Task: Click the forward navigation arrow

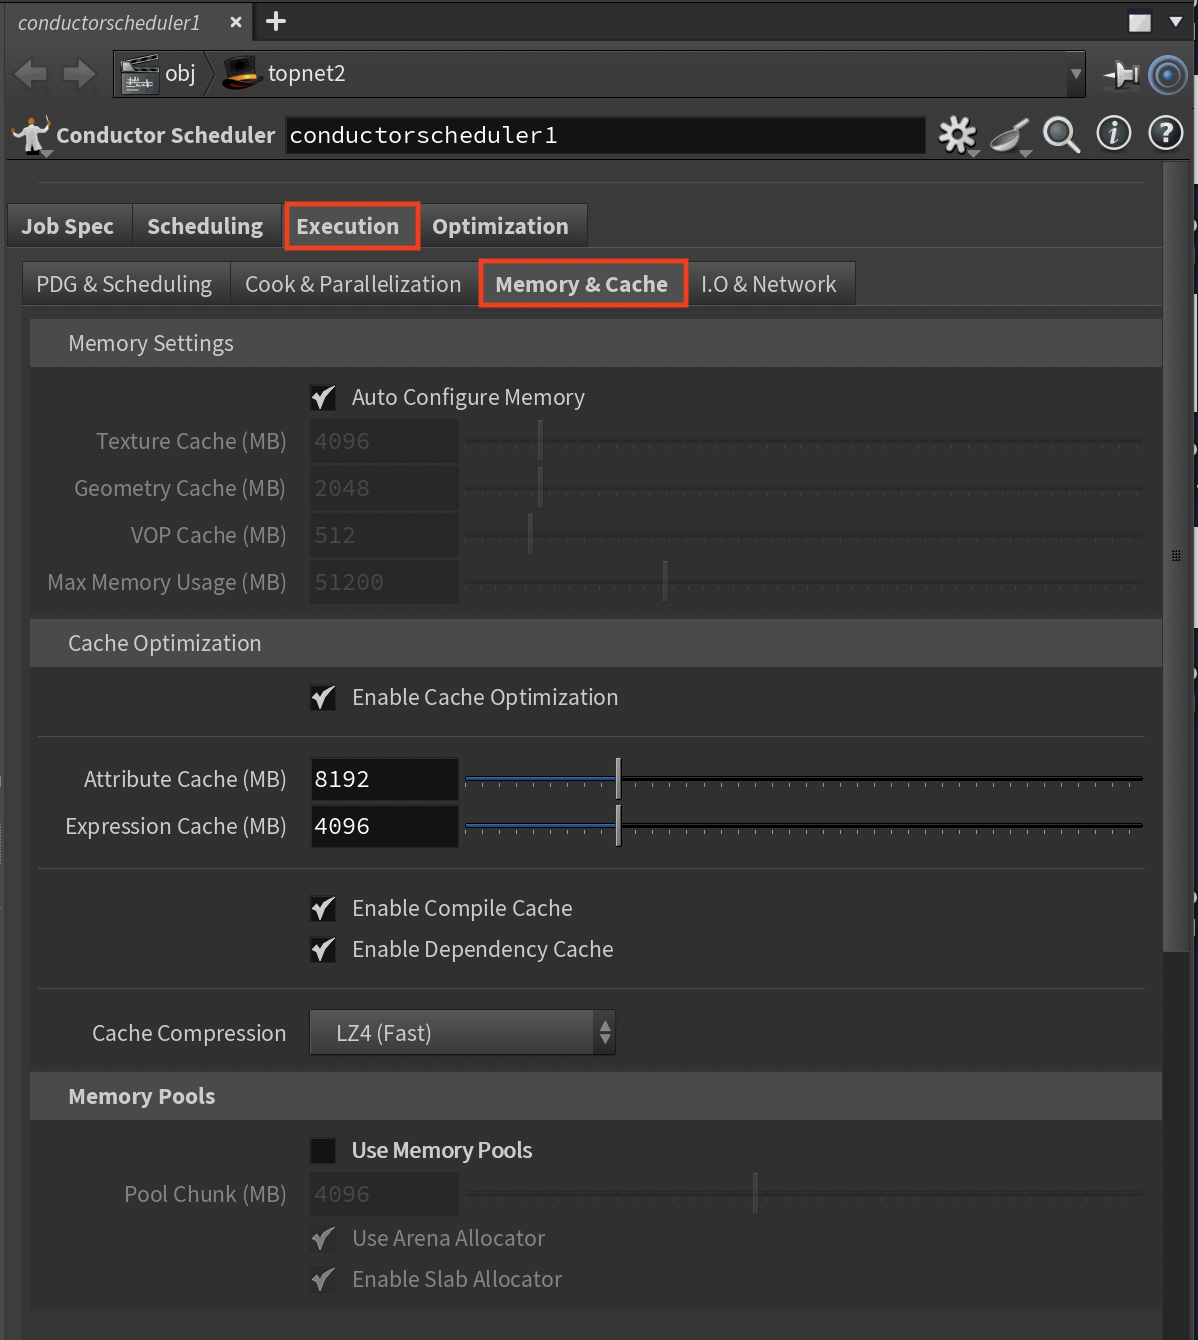Action: tap(79, 74)
